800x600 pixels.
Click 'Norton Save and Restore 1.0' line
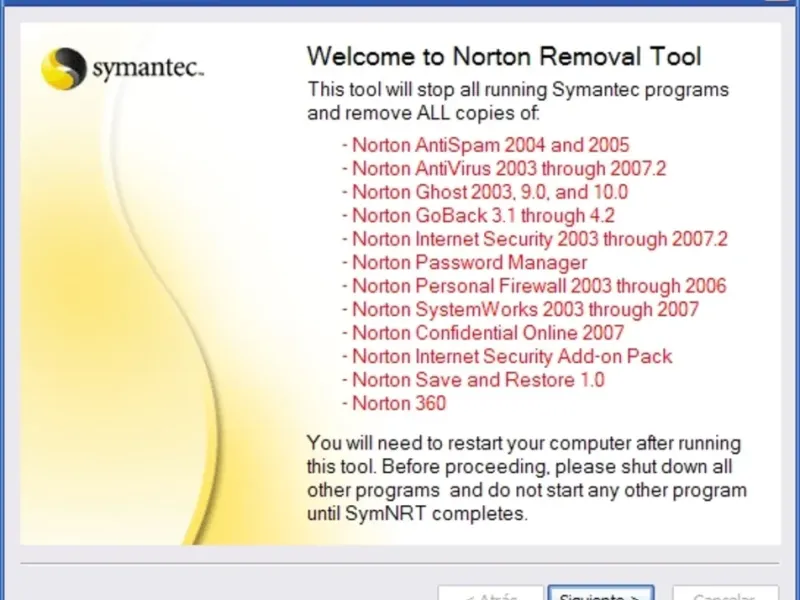pos(473,380)
